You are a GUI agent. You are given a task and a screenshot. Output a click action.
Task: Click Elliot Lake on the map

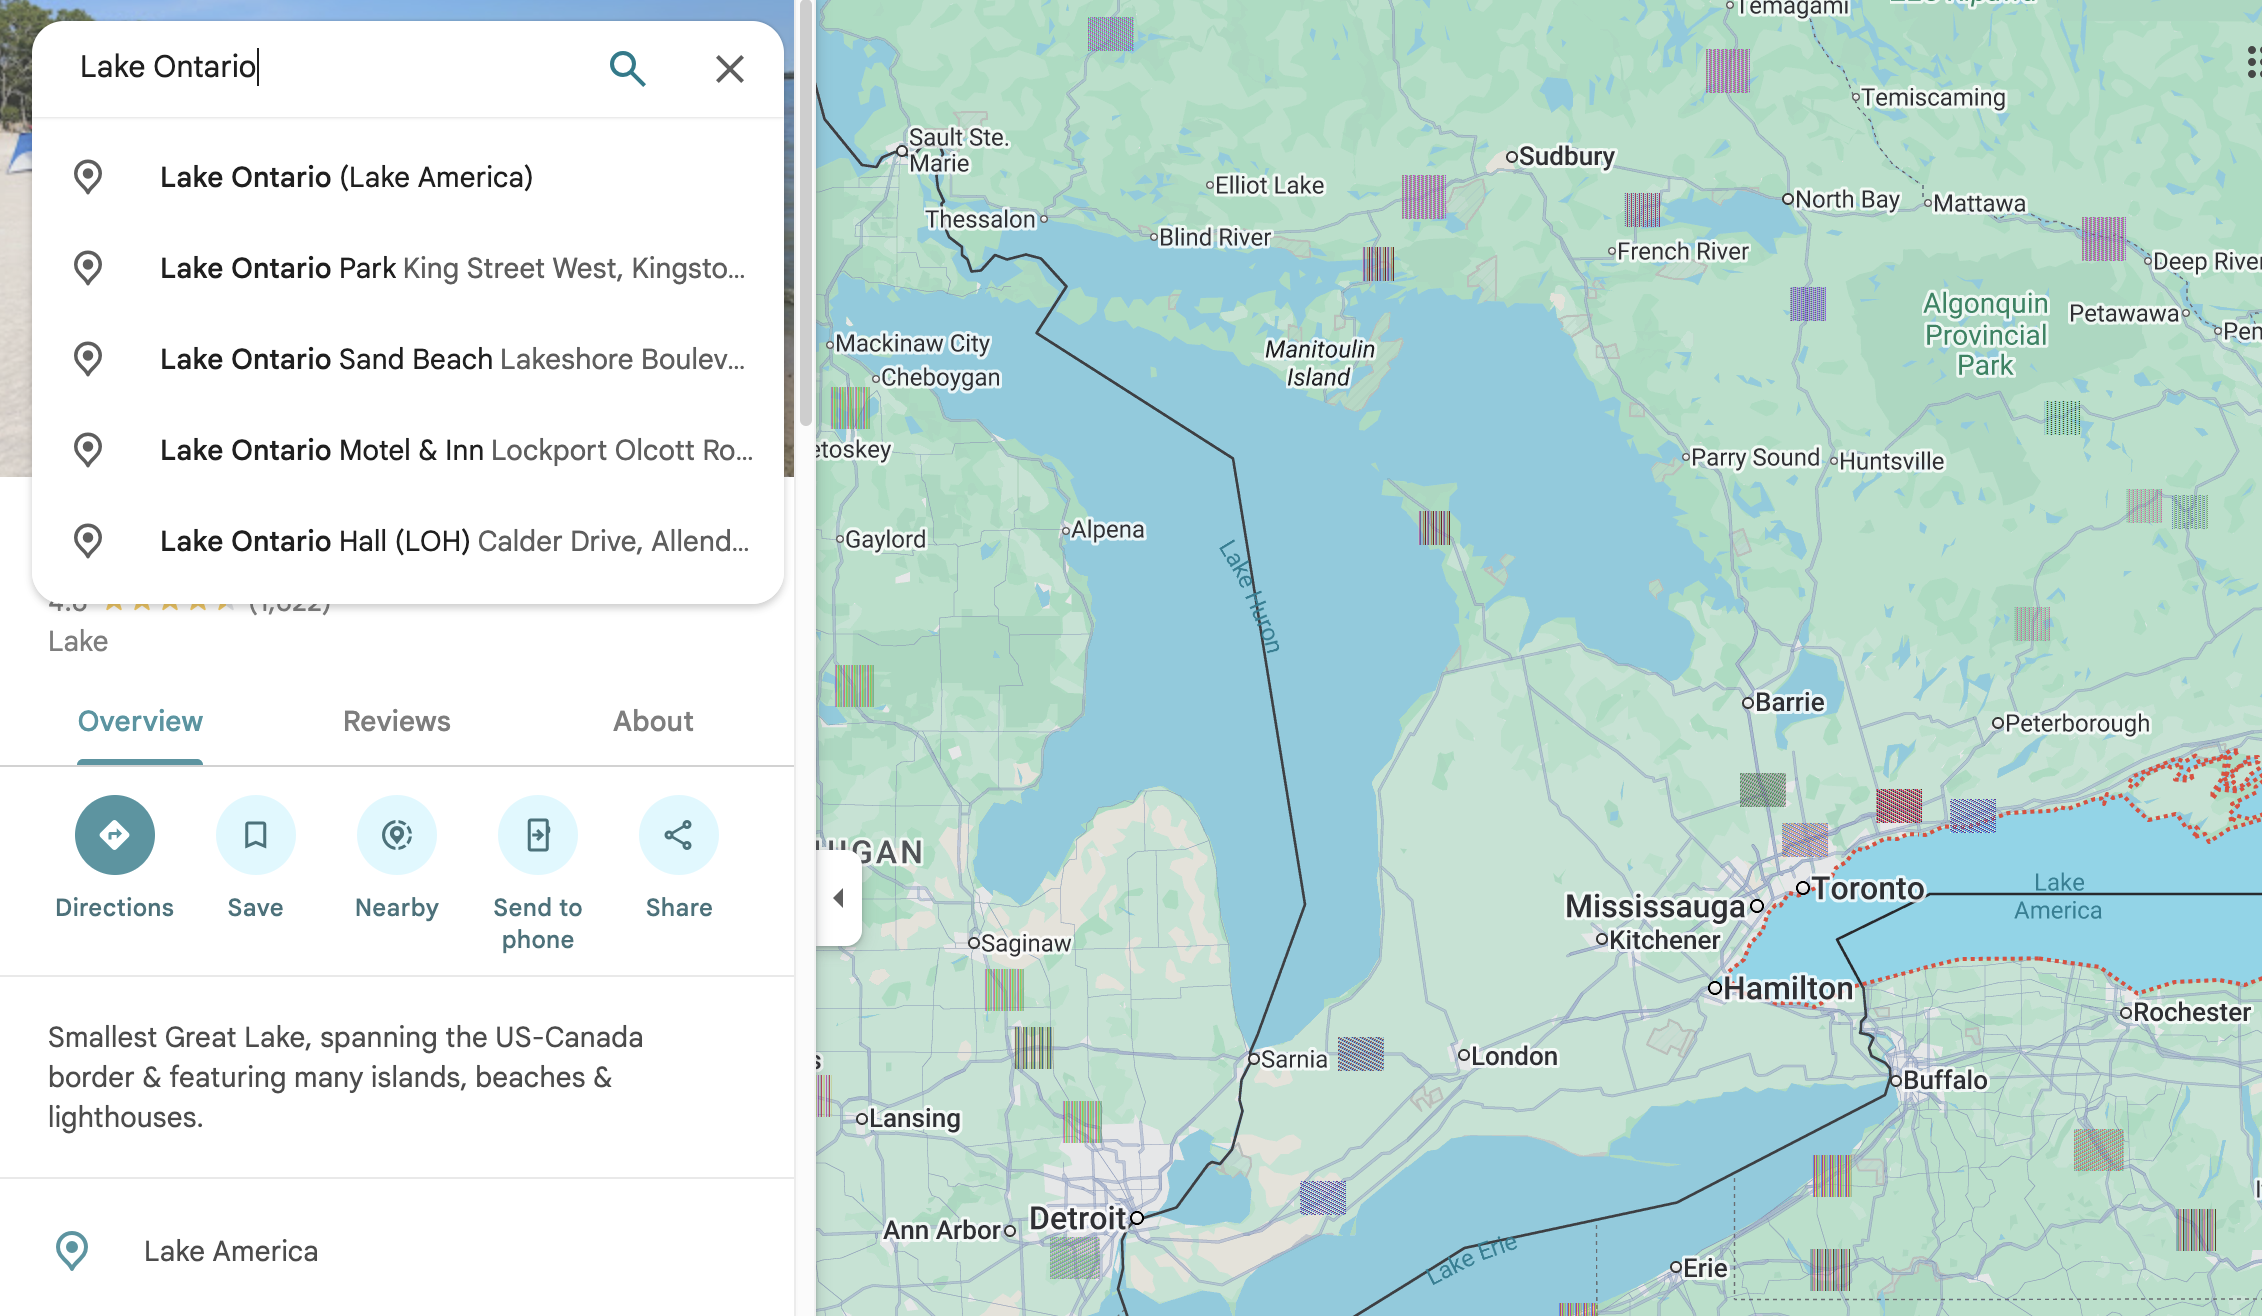(1270, 185)
